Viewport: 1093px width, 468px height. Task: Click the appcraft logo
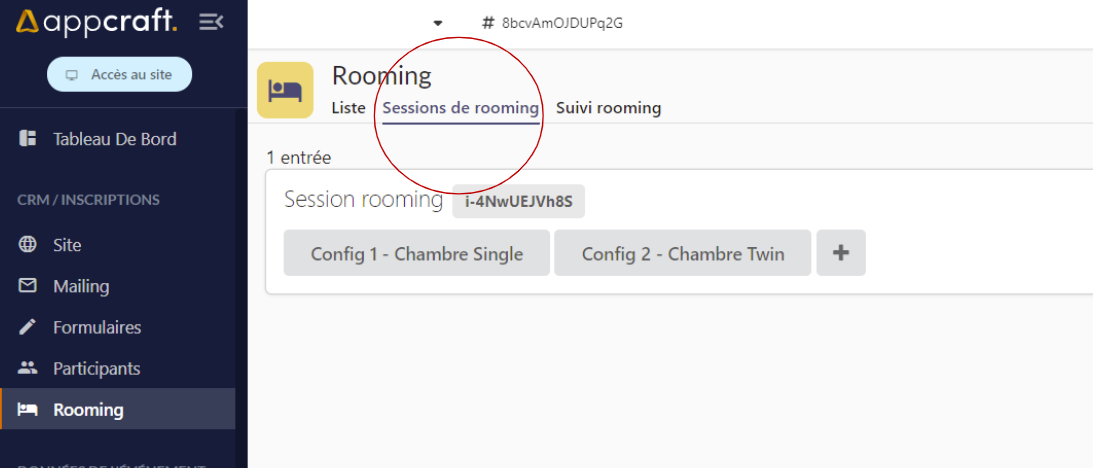click(x=97, y=21)
